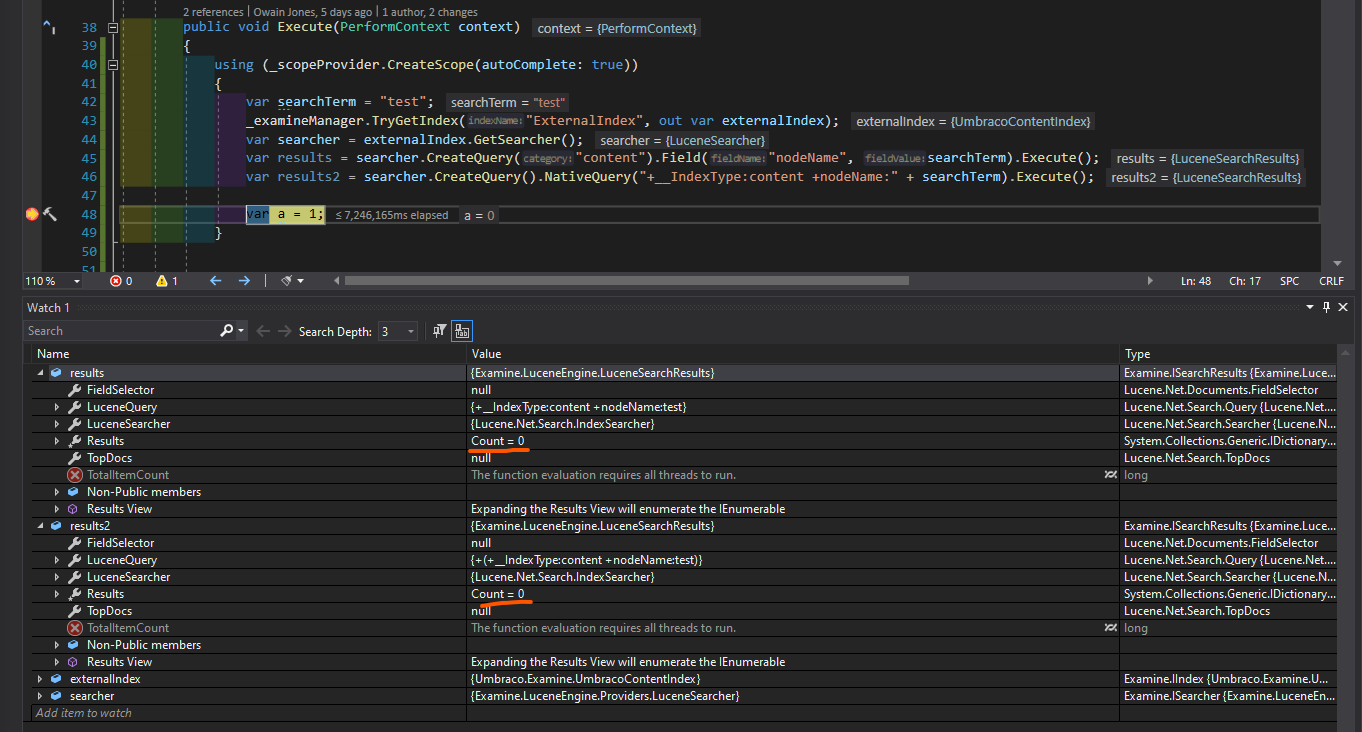
Task: Open the Search Depth dropdown
Action: (397, 331)
